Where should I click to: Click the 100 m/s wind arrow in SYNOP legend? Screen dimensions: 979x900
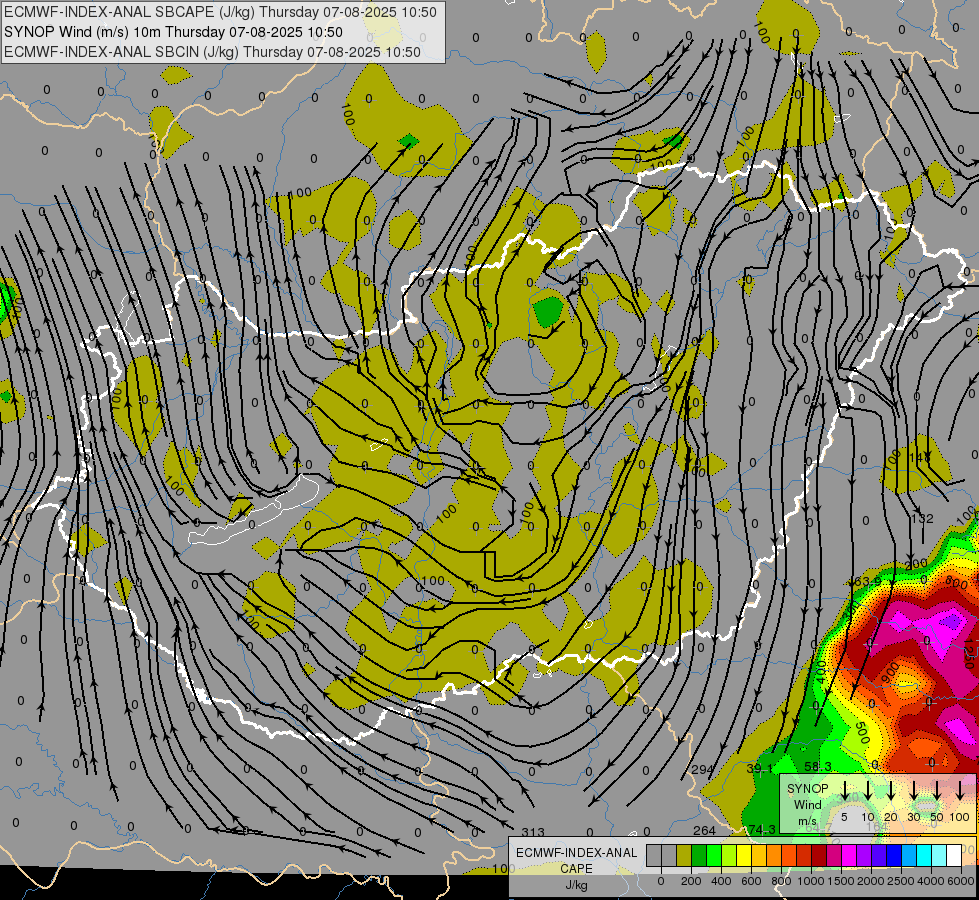960,789
